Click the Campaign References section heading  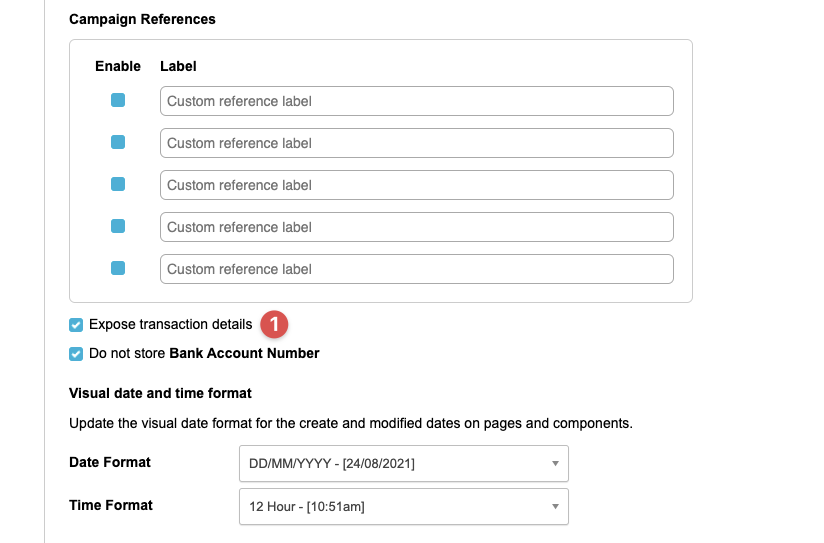142,19
